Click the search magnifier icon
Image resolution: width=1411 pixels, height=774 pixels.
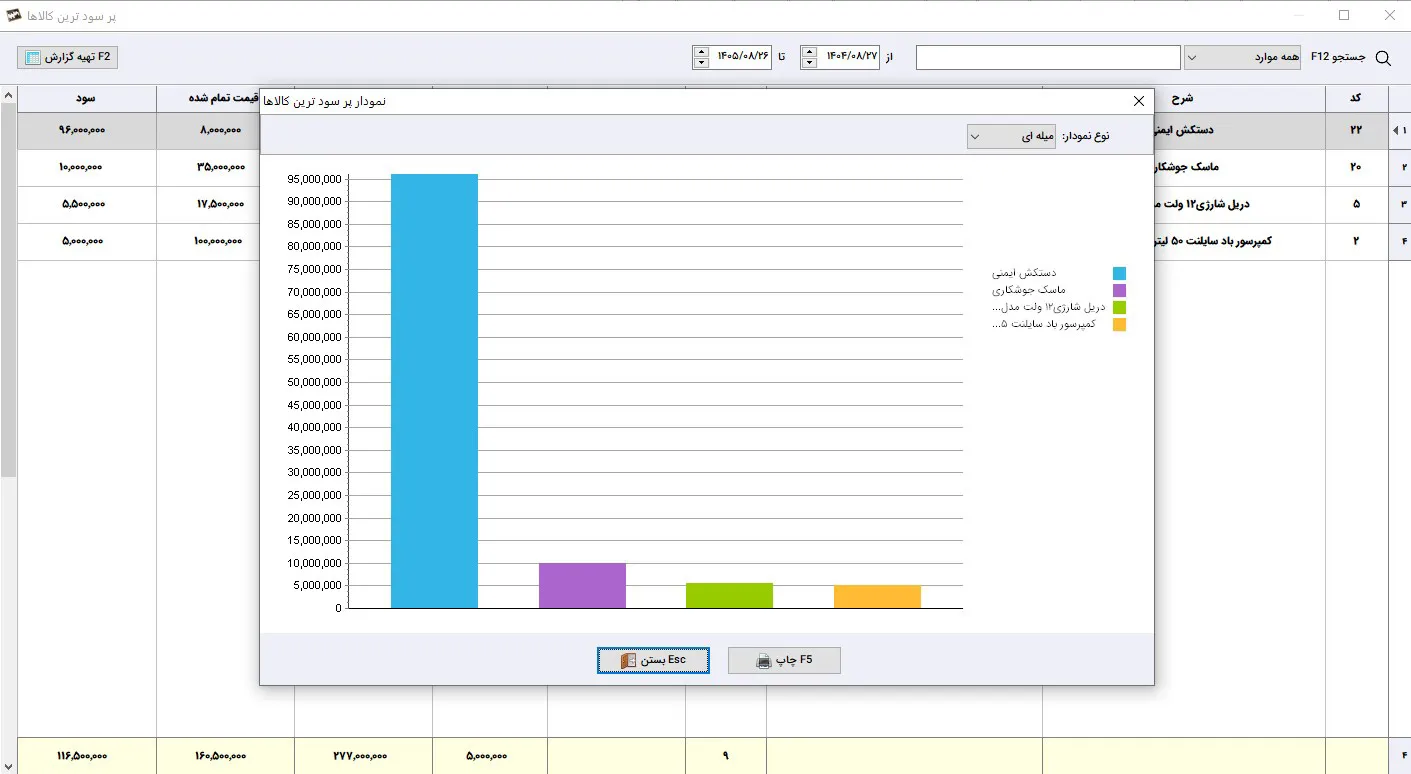[x=1383, y=58]
